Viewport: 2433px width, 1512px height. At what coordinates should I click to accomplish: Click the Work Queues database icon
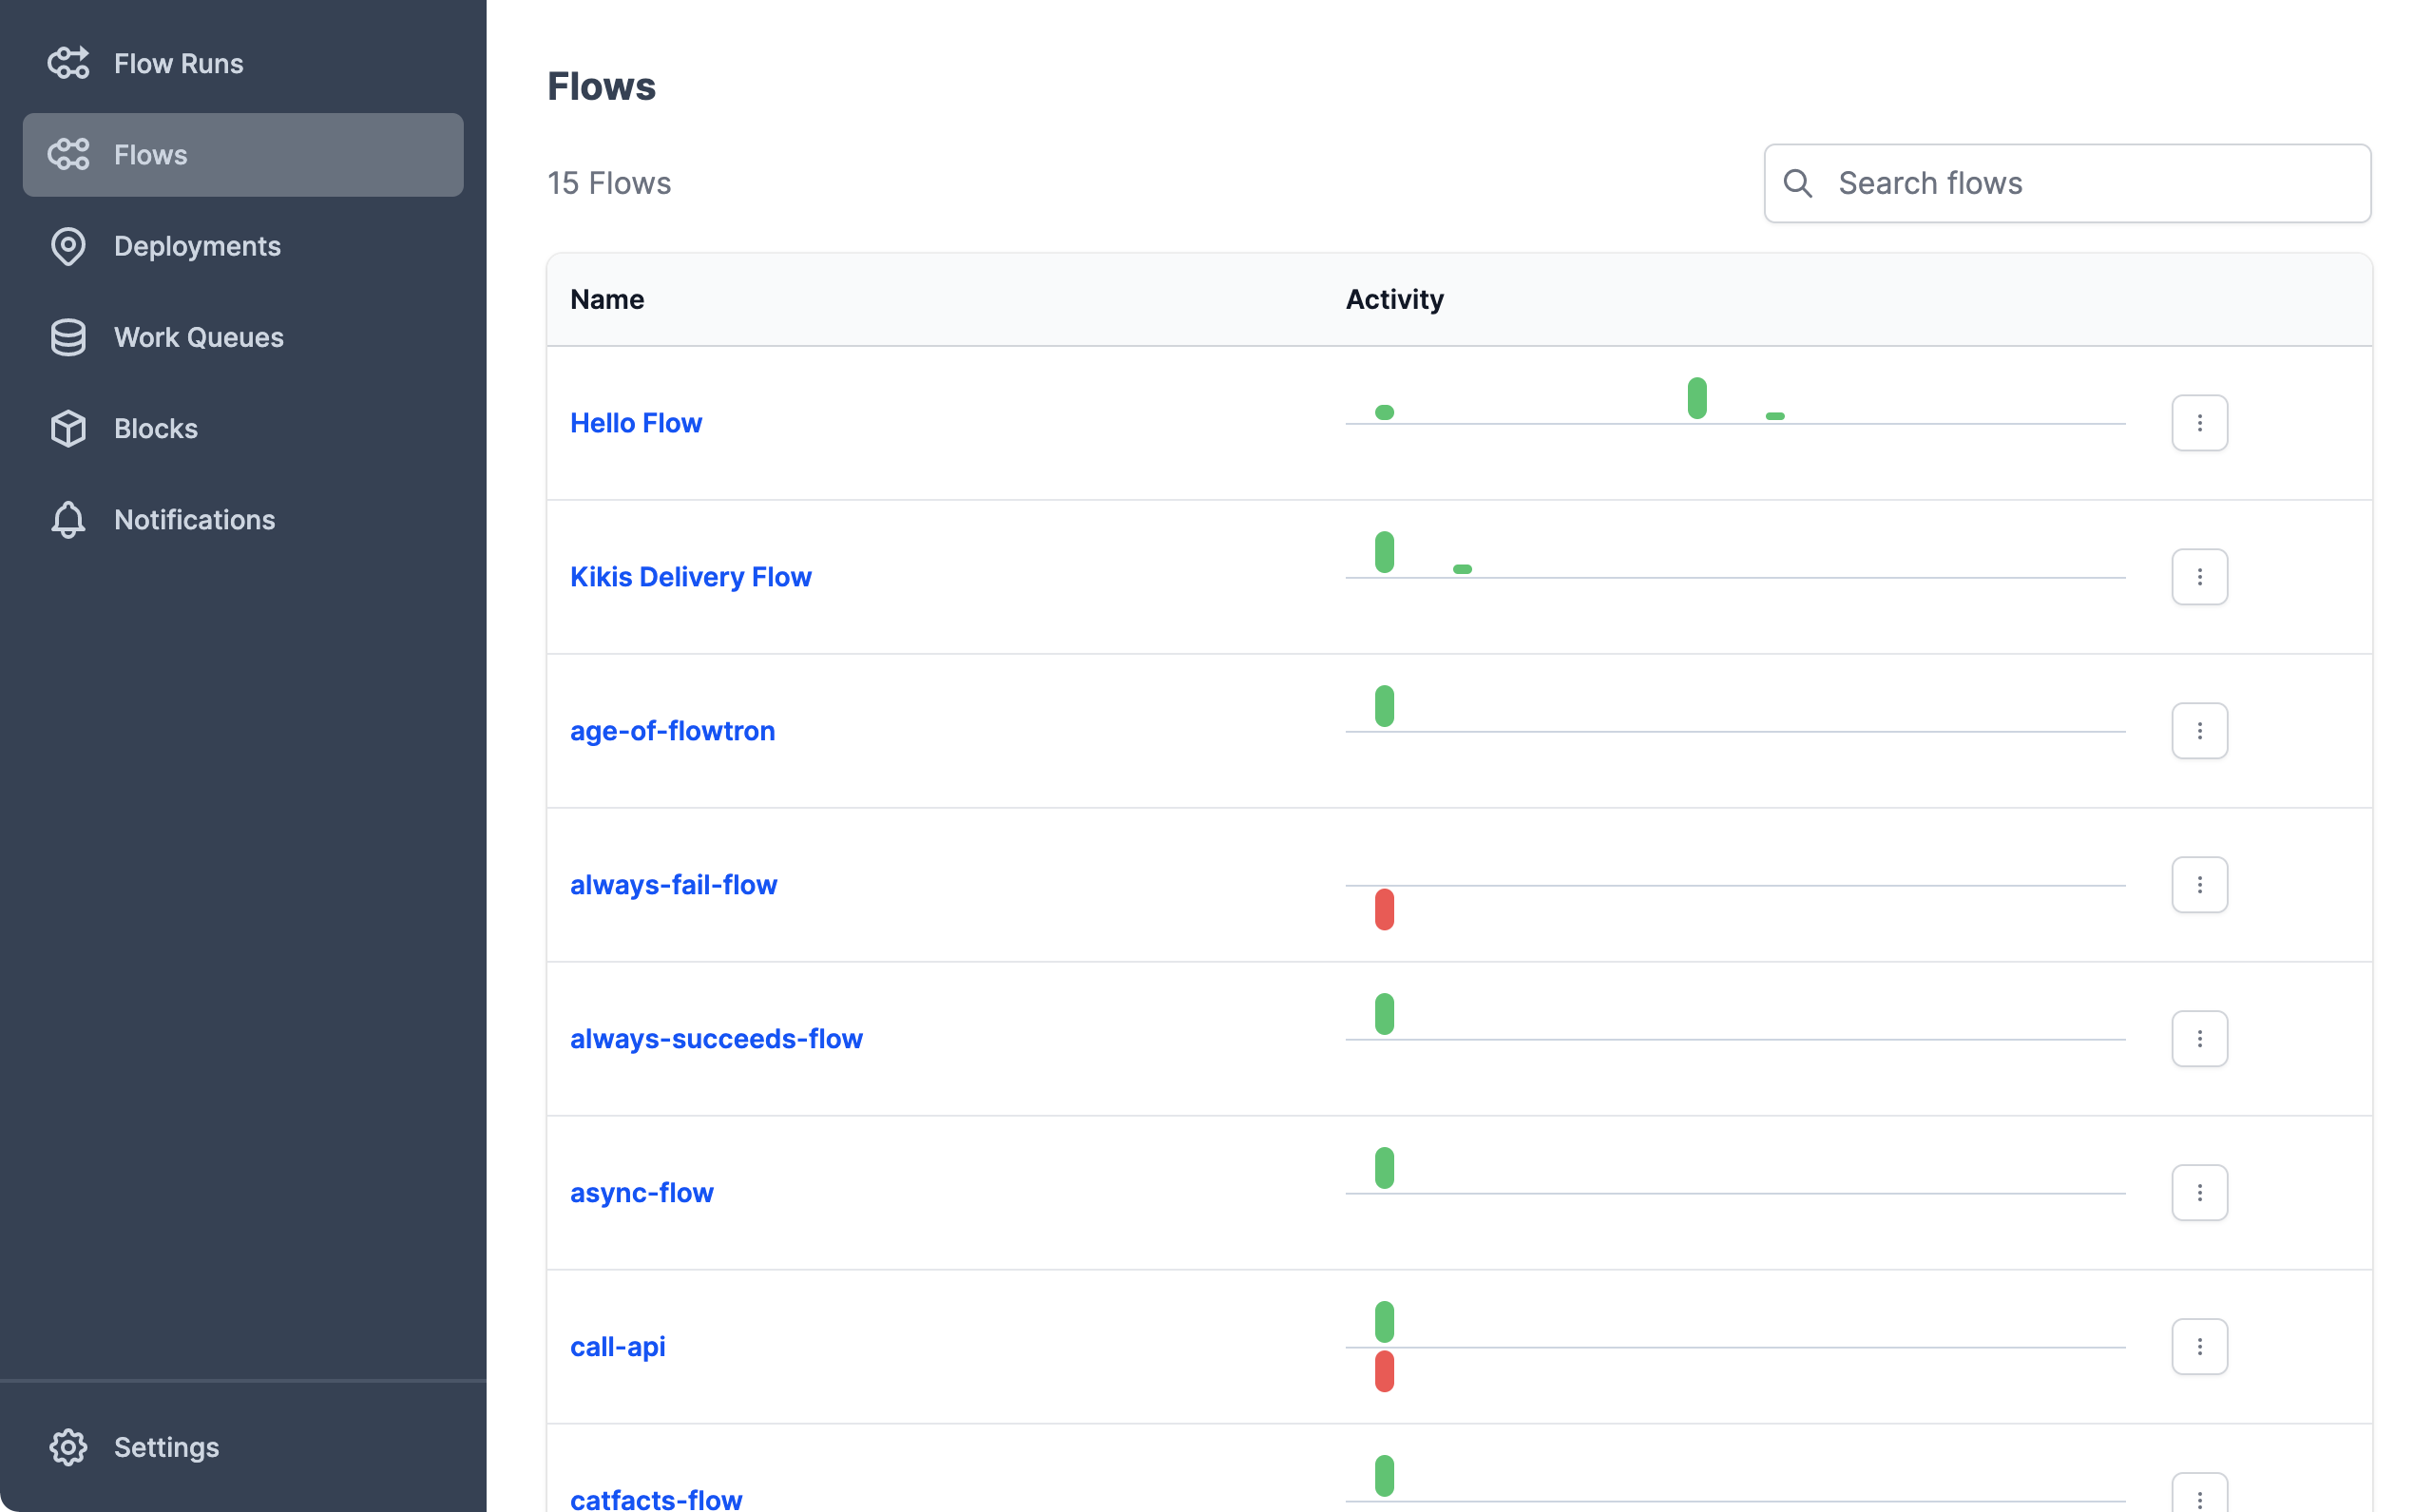pyautogui.click(x=69, y=337)
